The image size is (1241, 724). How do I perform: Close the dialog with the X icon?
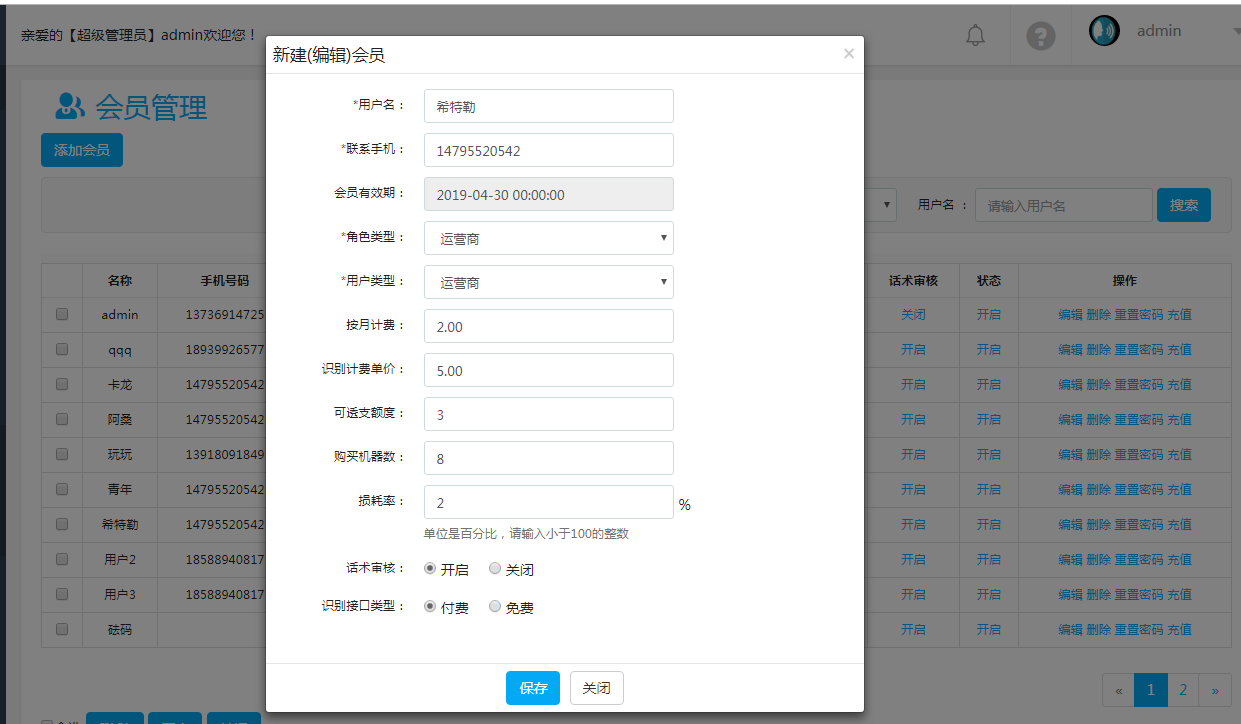pos(849,54)
